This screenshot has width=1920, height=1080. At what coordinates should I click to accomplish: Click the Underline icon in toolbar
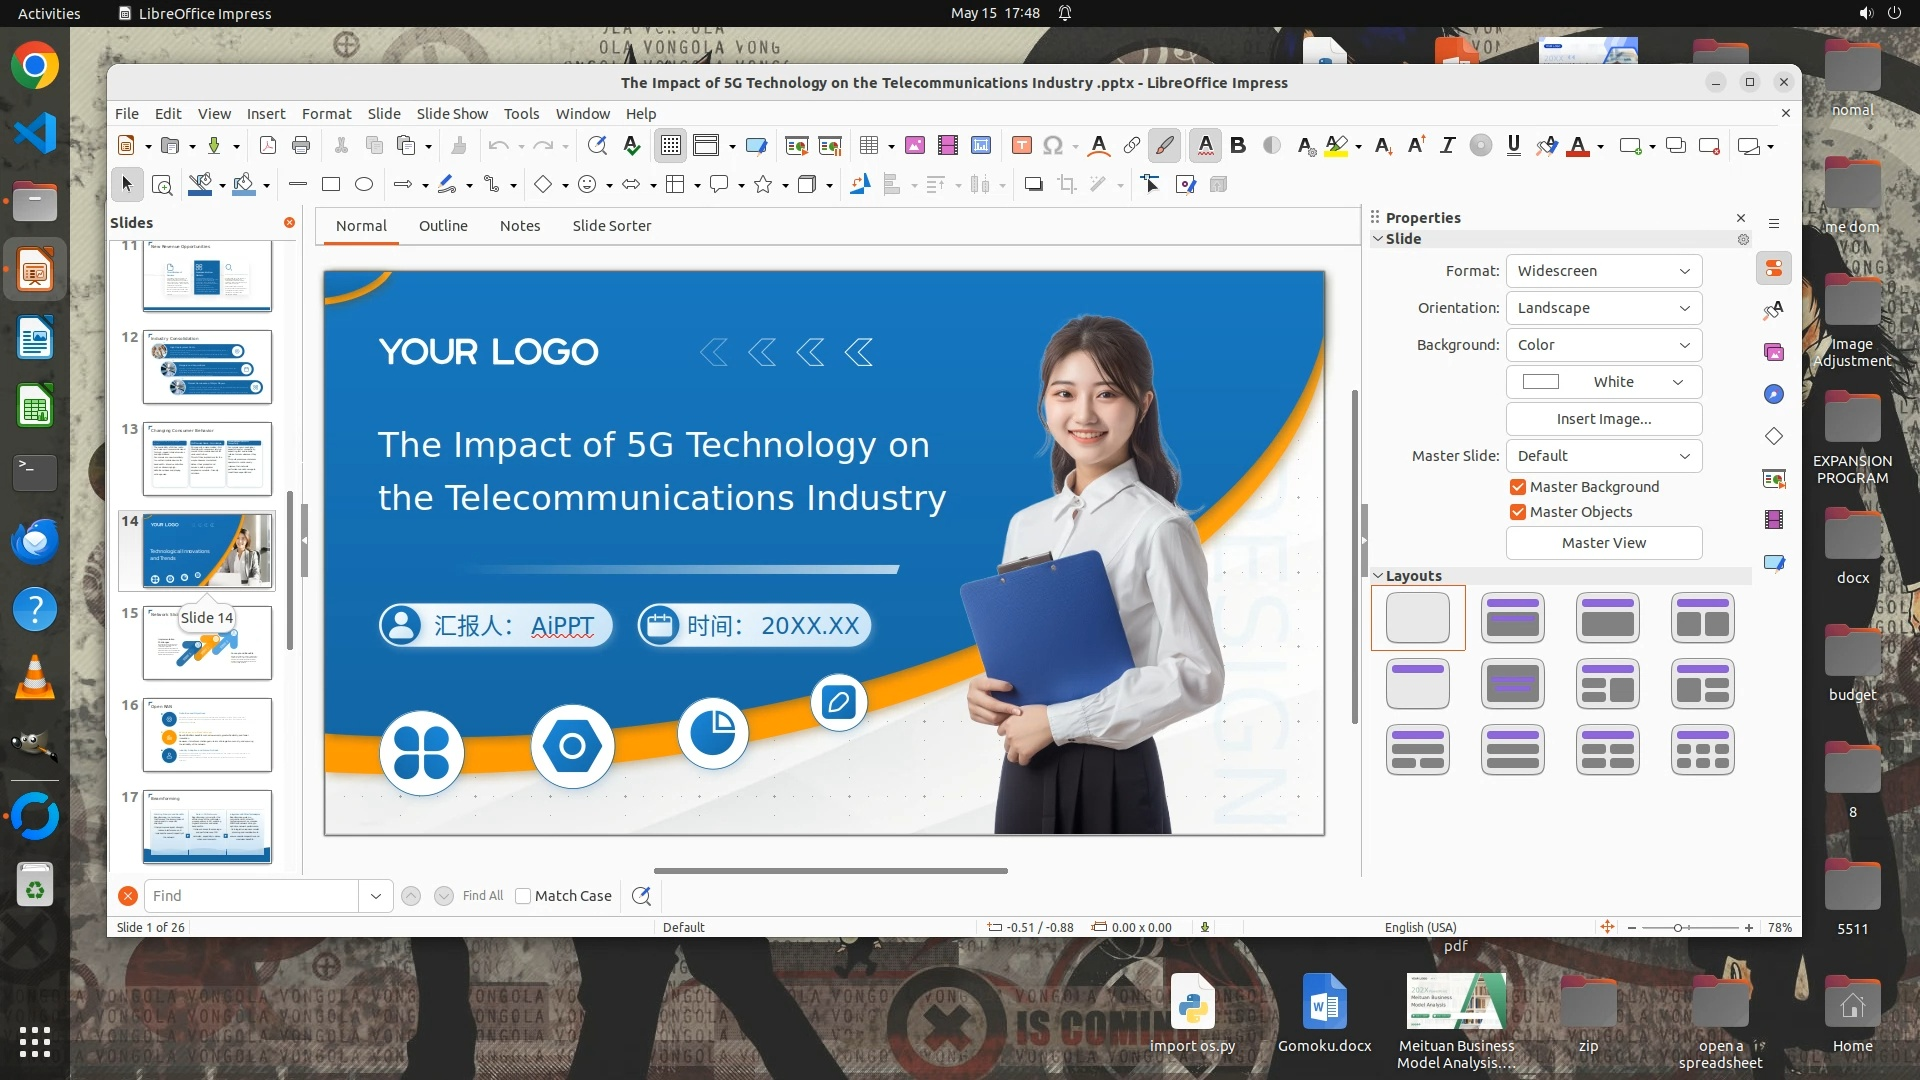pos(1513,146)
